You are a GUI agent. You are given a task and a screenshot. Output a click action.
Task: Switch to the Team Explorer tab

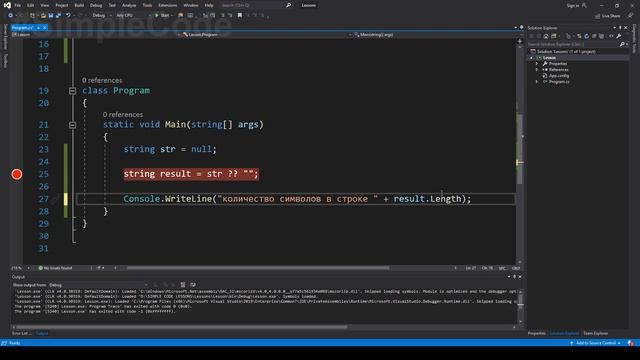click(x=596, y=333)
